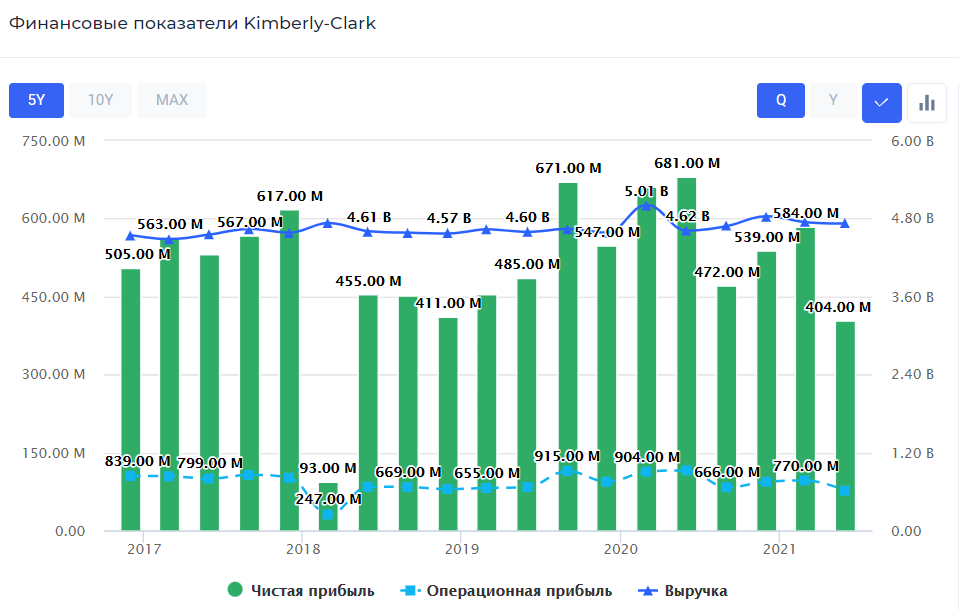Click the 669.00 M operating profit label
Image resolution: width=959 pixels, height=610 pixels.
408,472
